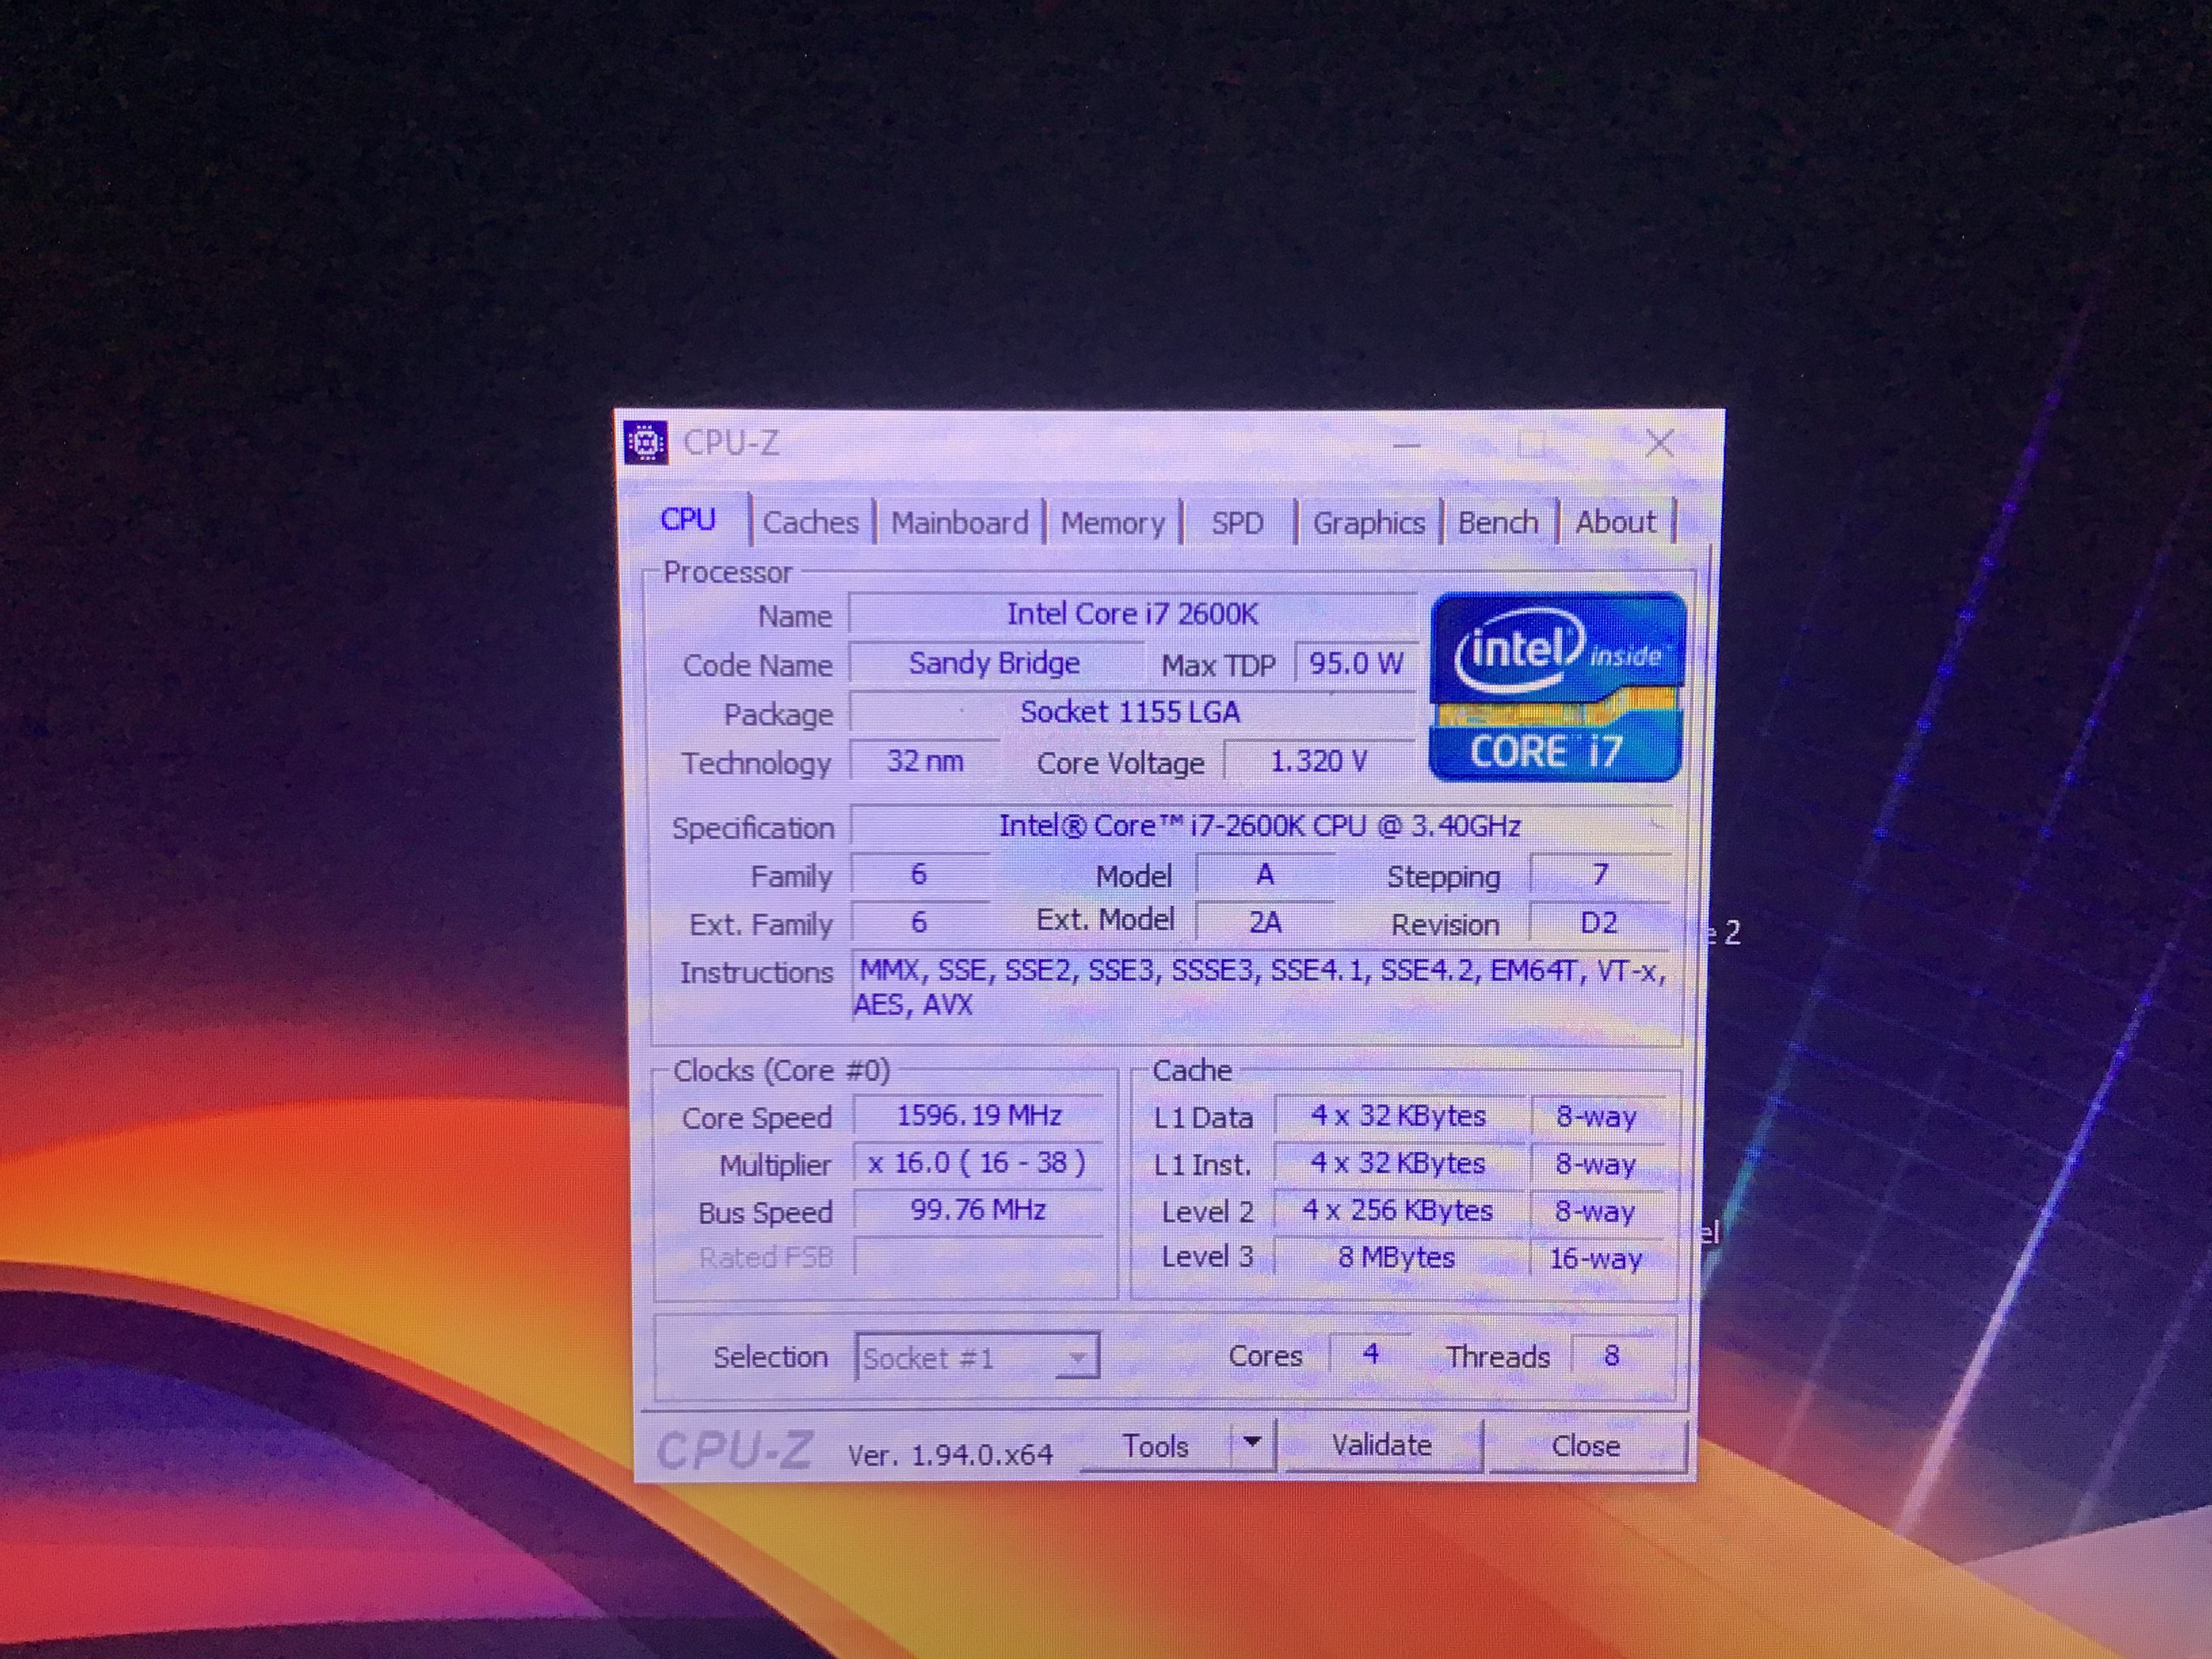Screen dimensions: 2212x1659
Task: Open the SPD tab
Action: click(x=1237, y=523)
